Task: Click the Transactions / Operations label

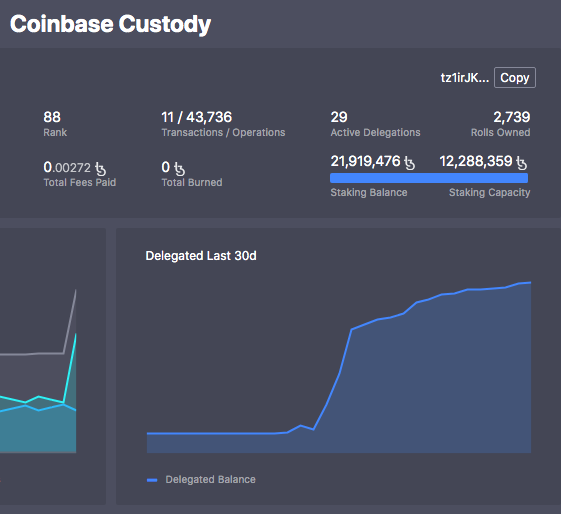Action: click(223, 132)
